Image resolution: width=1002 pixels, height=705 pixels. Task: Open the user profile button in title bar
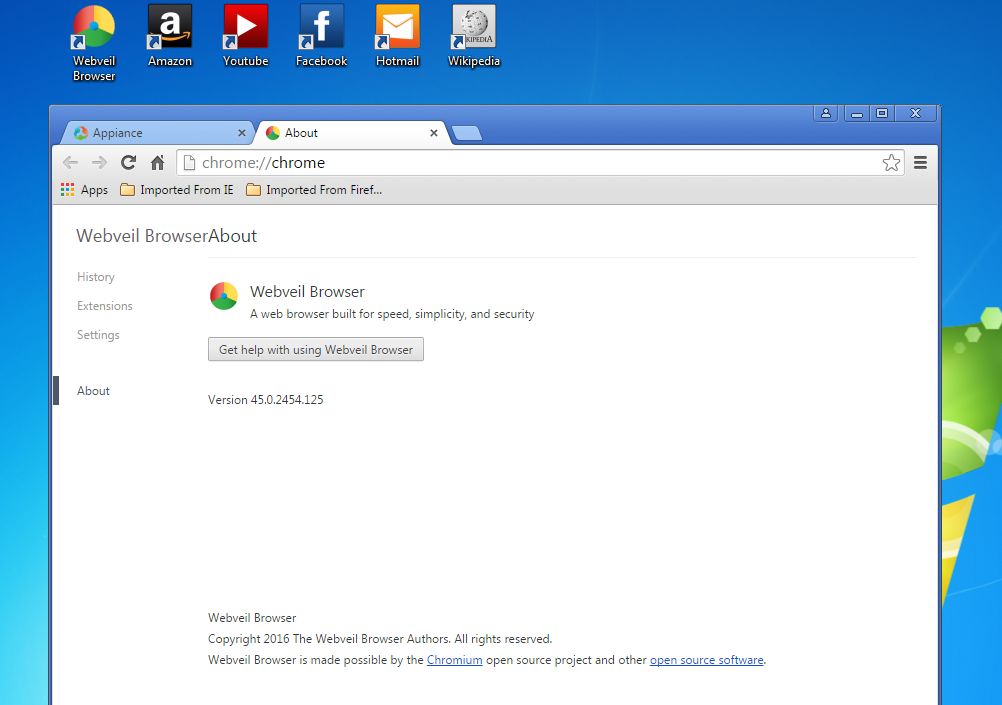tap(826, 113)
